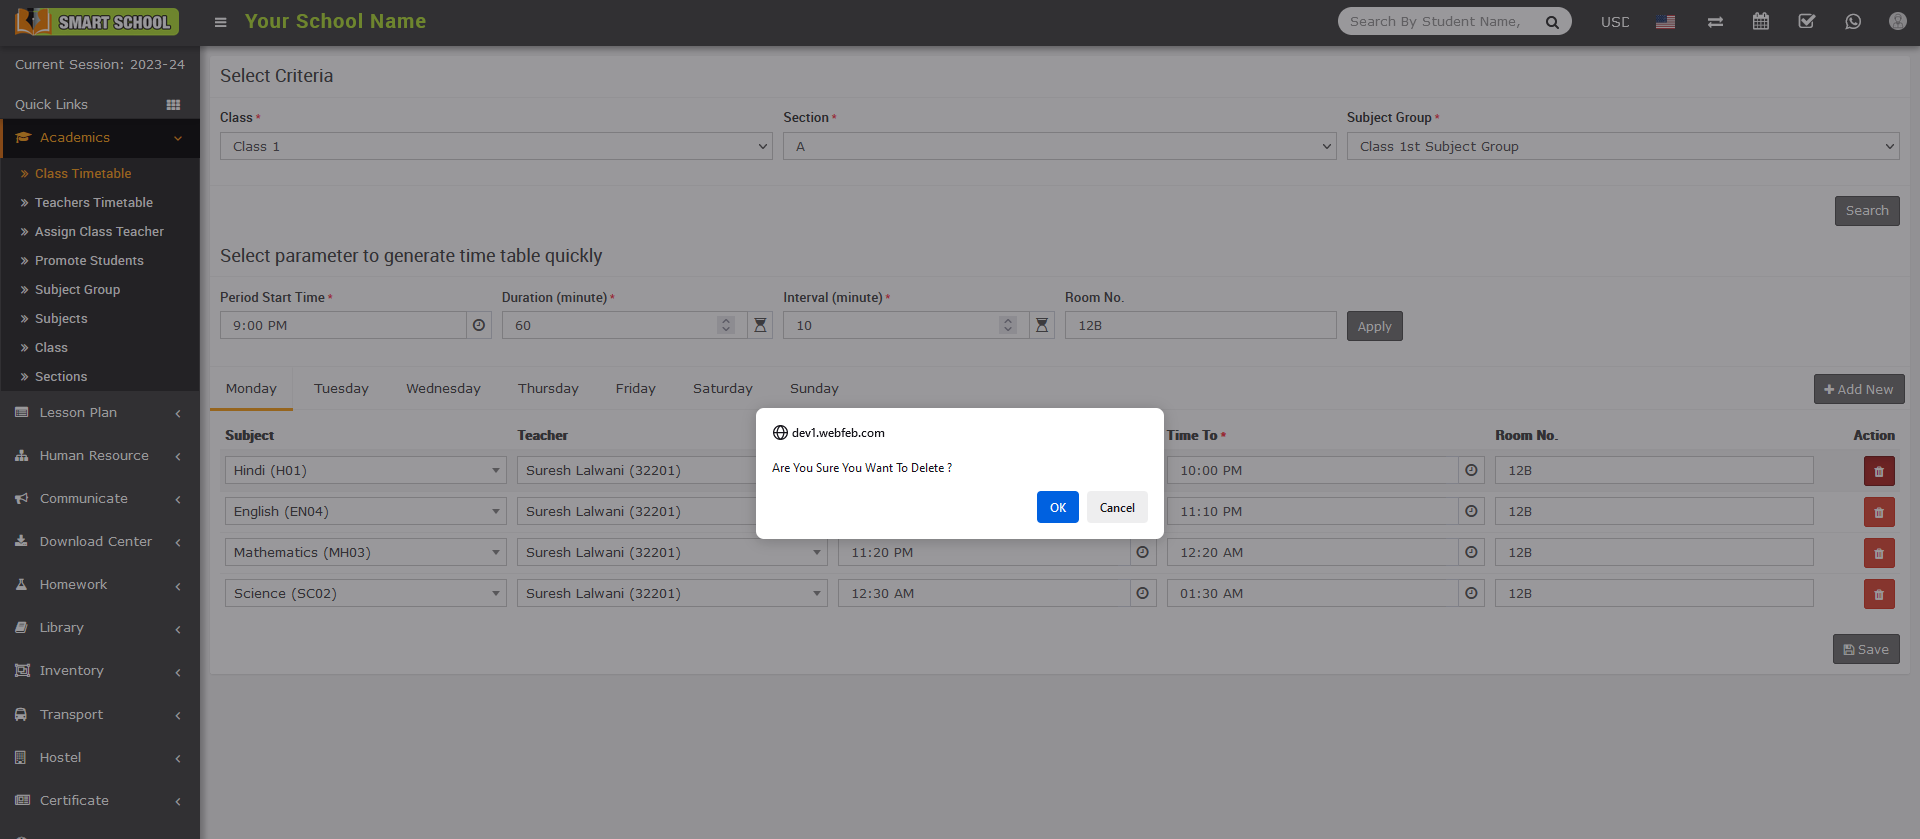Open the Class dropdown showing Class 1
The height and width of the screenshot is (839, 1920).
(496, 147)
